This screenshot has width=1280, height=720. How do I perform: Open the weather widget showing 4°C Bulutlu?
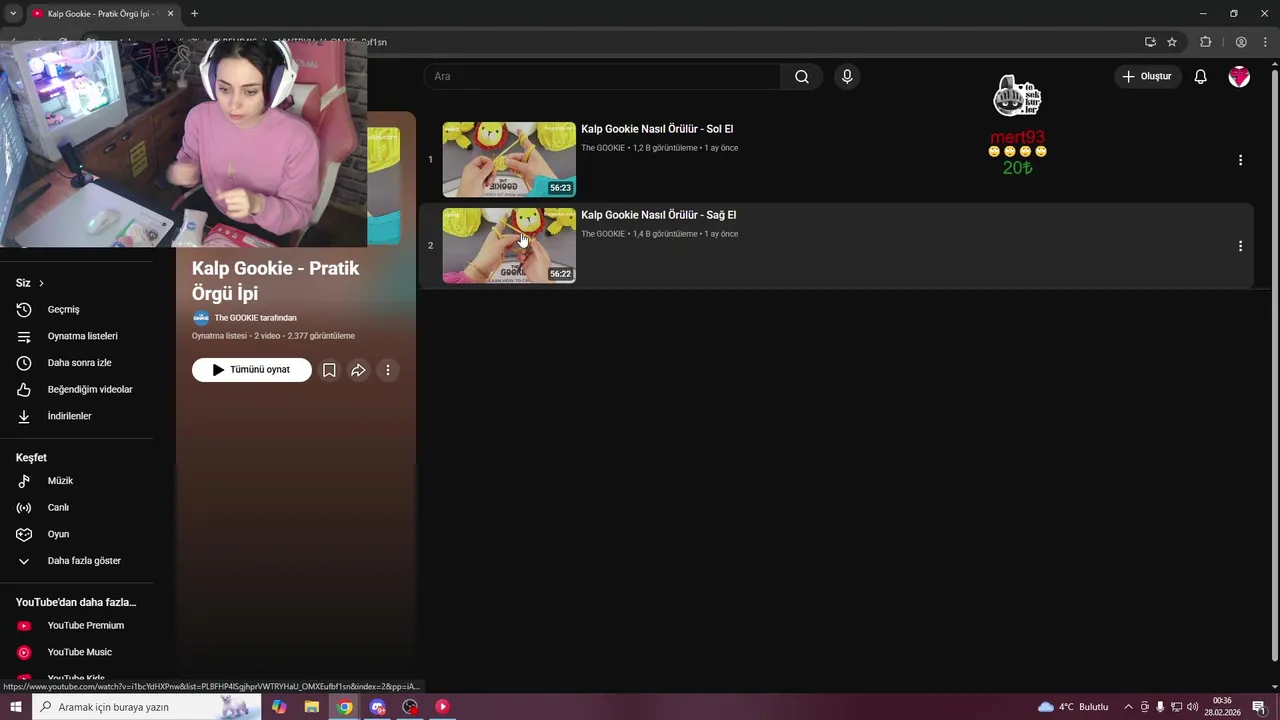1073,707
